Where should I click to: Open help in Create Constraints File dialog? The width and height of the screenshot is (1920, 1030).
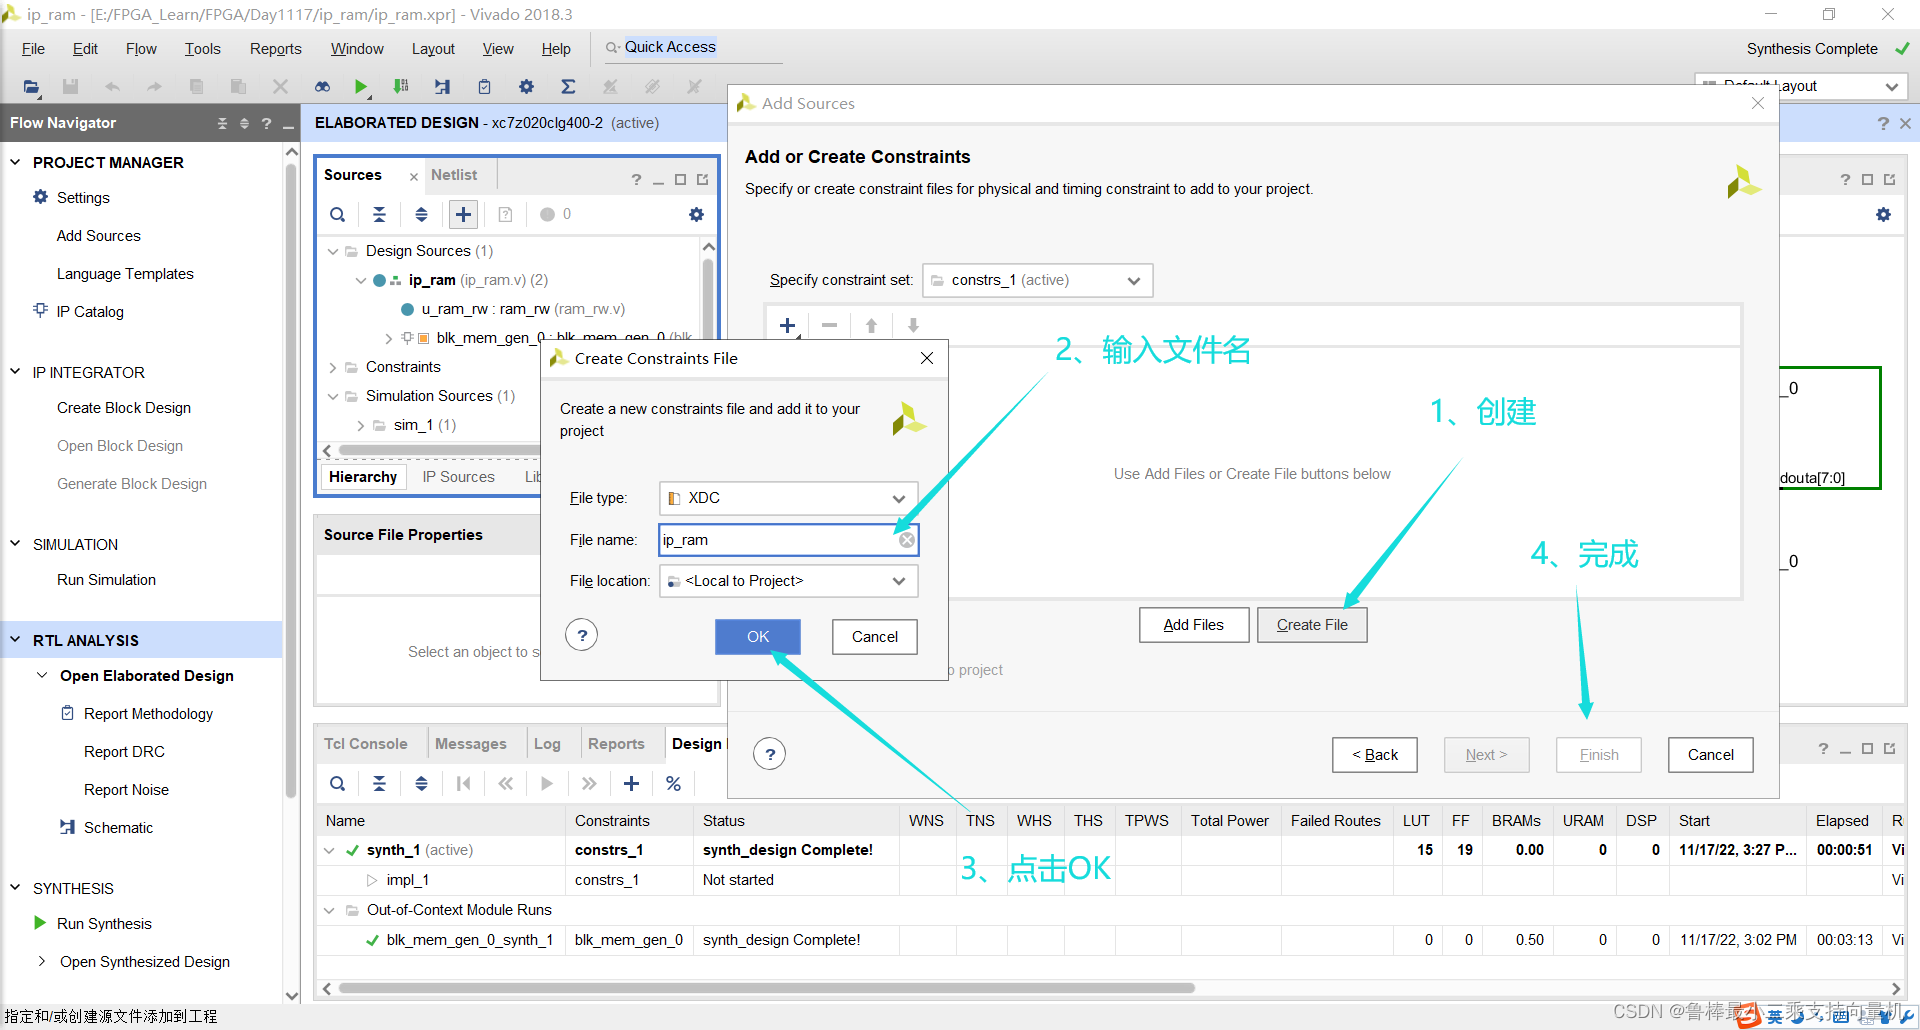tap(581, 635)
